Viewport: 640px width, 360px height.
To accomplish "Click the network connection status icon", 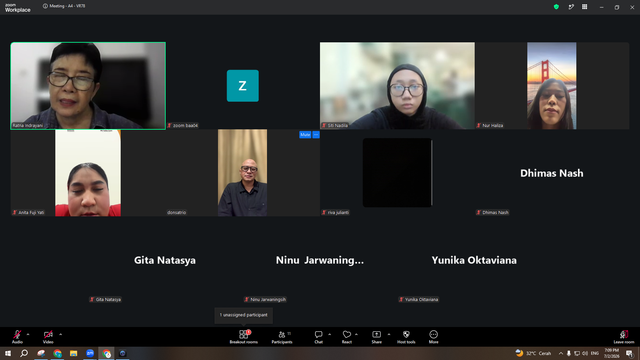I will 571,7.
